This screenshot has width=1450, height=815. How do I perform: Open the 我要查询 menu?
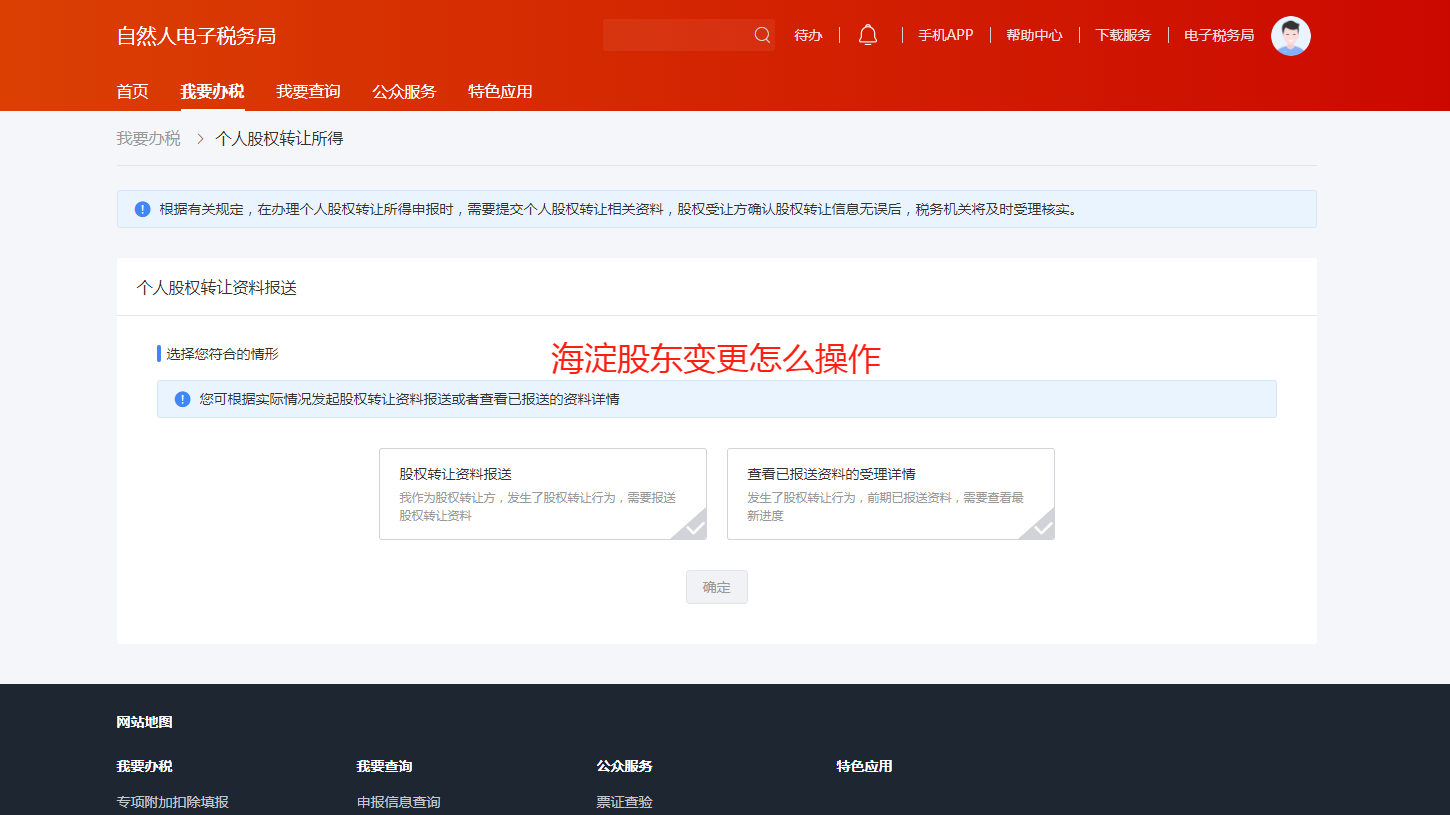coord(306,91)
